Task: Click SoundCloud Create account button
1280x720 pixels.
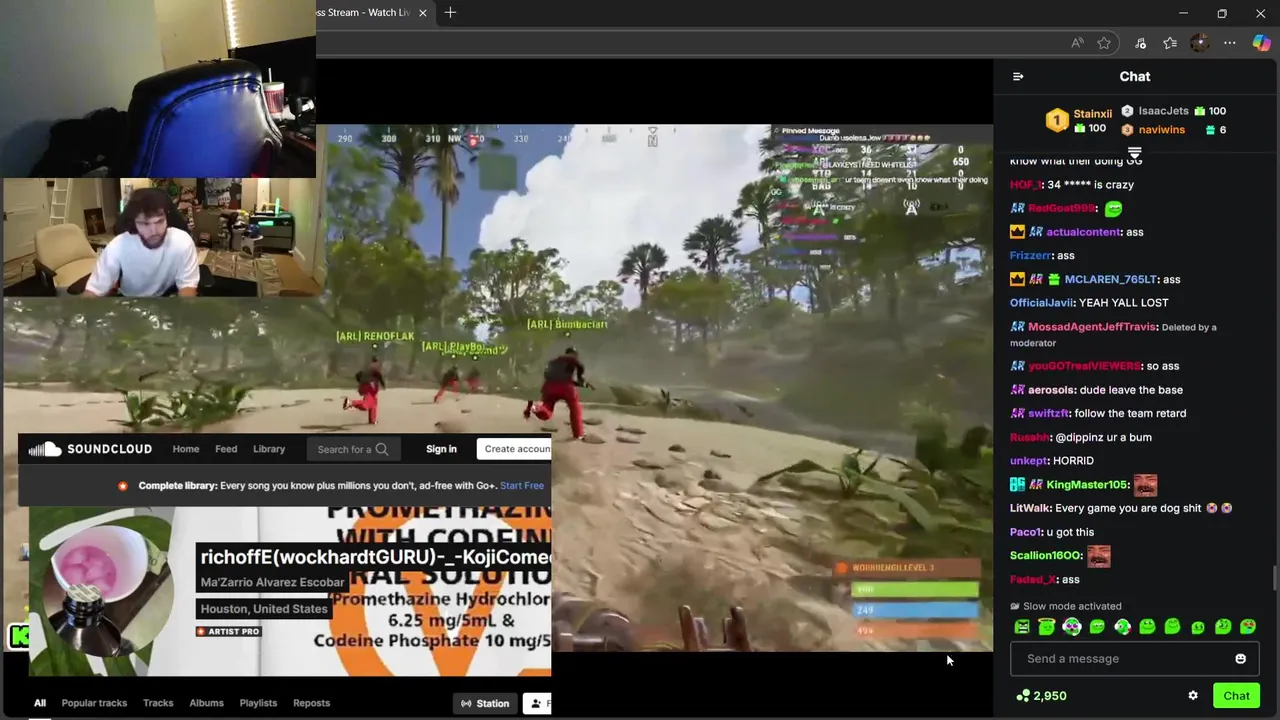Action: click(514, 449)
